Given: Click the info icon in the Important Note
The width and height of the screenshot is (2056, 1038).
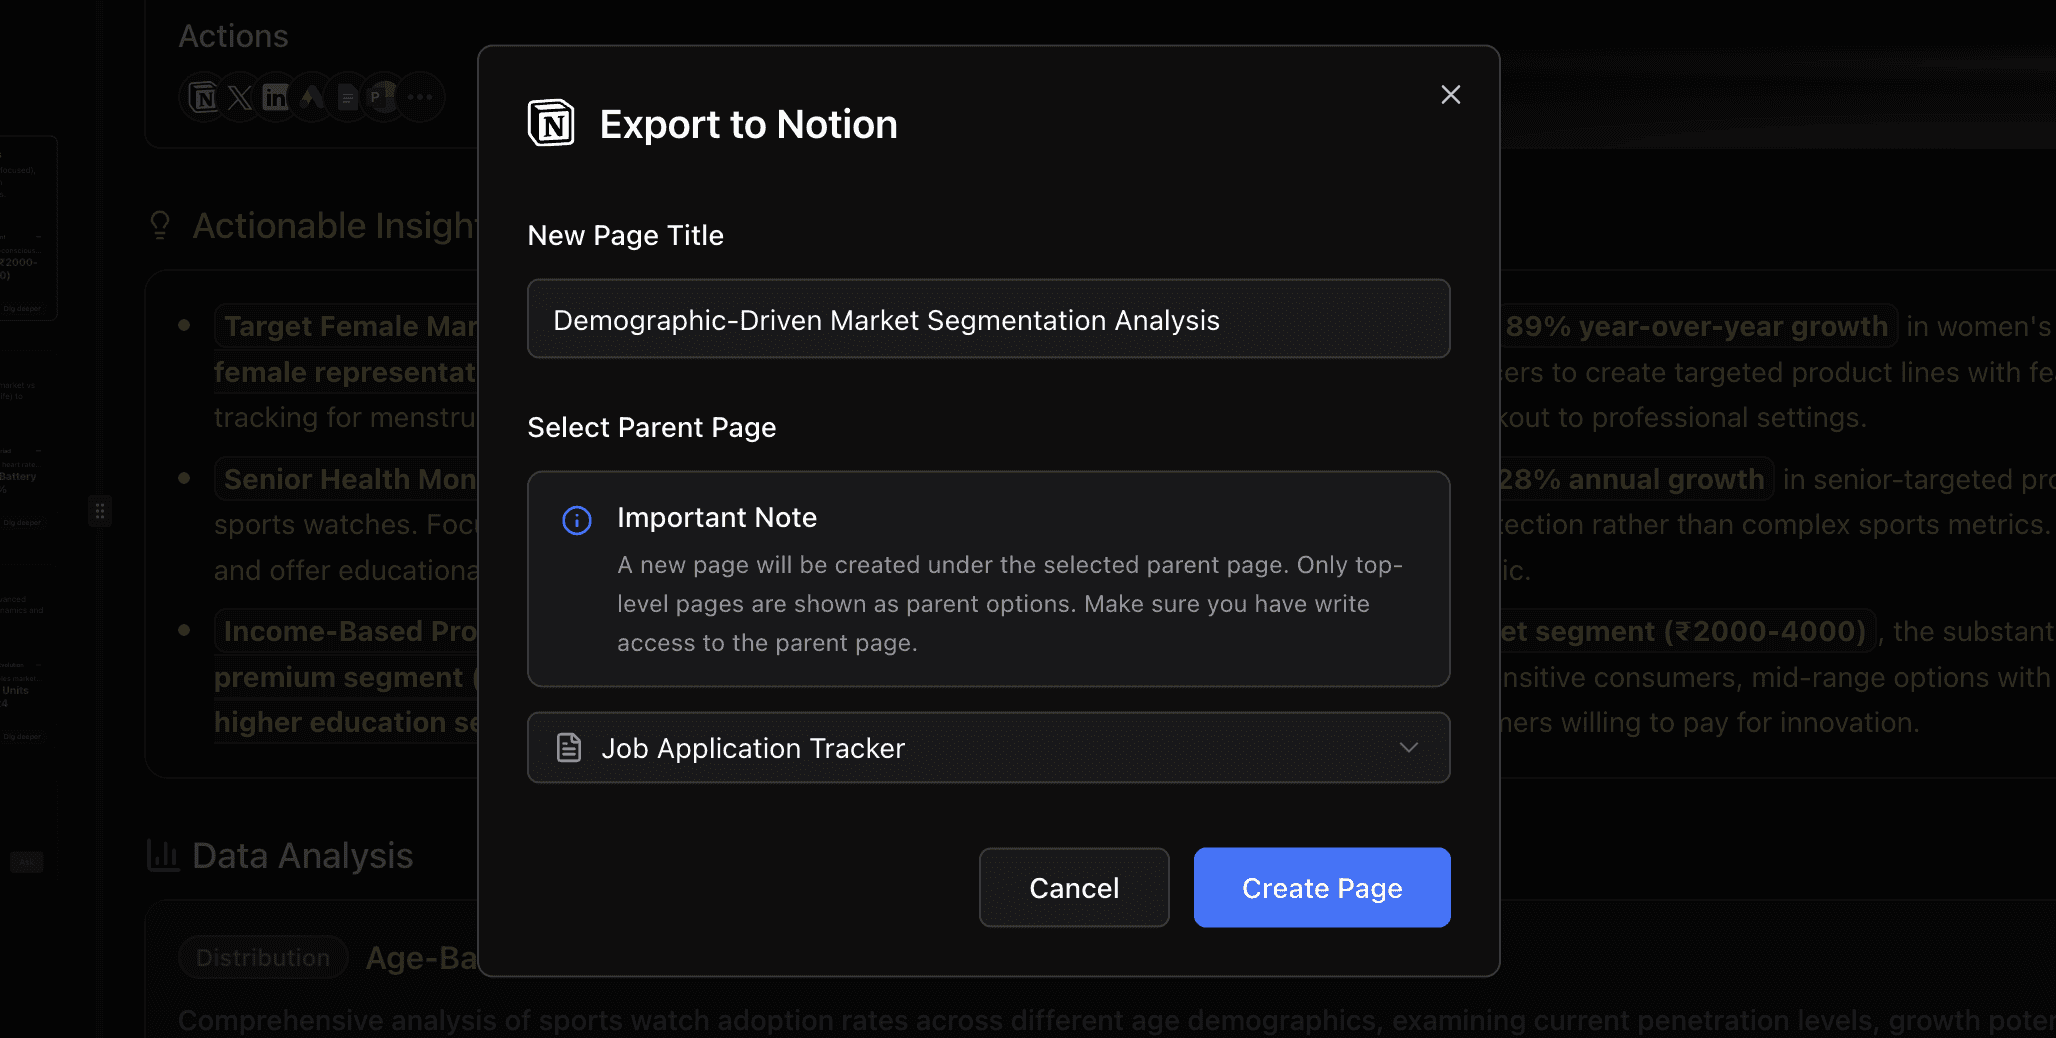Looking at the screenshot, I should [x=576, y=520].
